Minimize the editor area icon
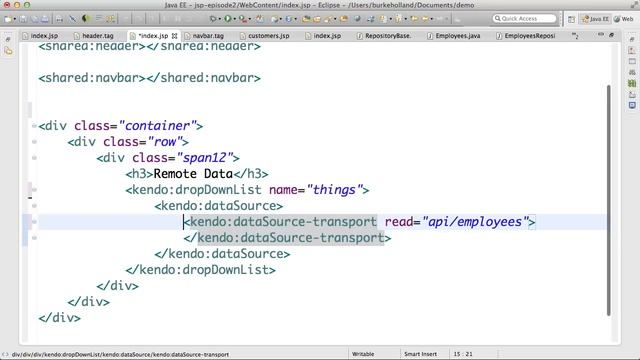This screenshot has width=640, height=360. [x=601, y=35]
